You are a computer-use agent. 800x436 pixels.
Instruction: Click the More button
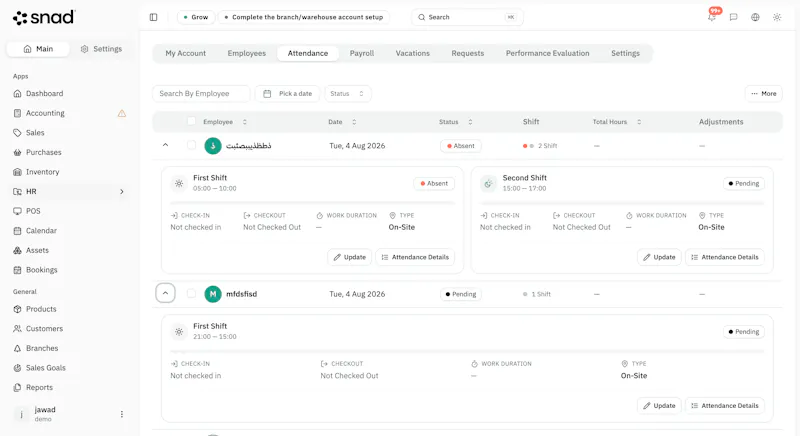pyautogui.click(x=764, y=94)
